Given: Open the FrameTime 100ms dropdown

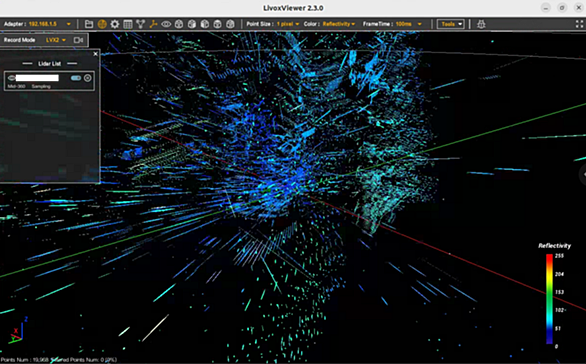Looking at the screenshot, I should 409,24.
